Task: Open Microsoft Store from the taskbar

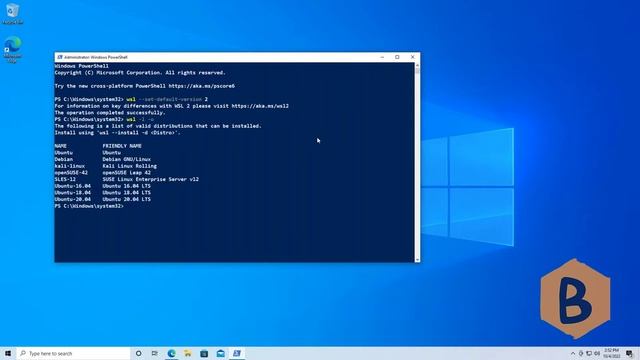Action: click(204, 353)
